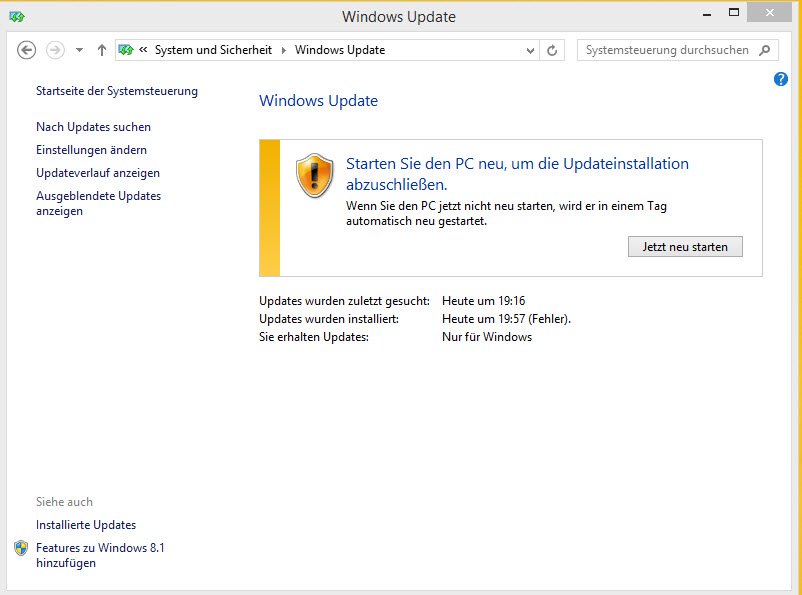Click the blue Windows Update page heading
The width and height of the screenshot is (802, 595).
pyautogui.click(x=318, y=101)
